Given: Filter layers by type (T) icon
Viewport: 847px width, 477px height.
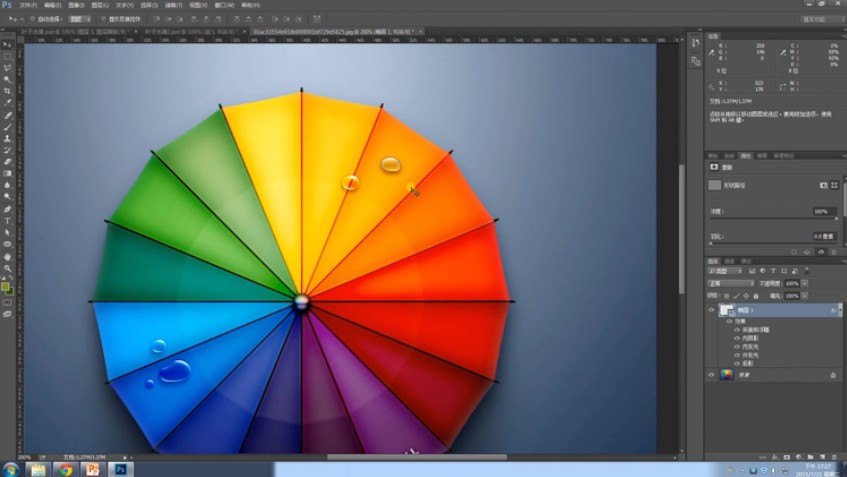Looking at the screenshot, I should pos(773,271).
